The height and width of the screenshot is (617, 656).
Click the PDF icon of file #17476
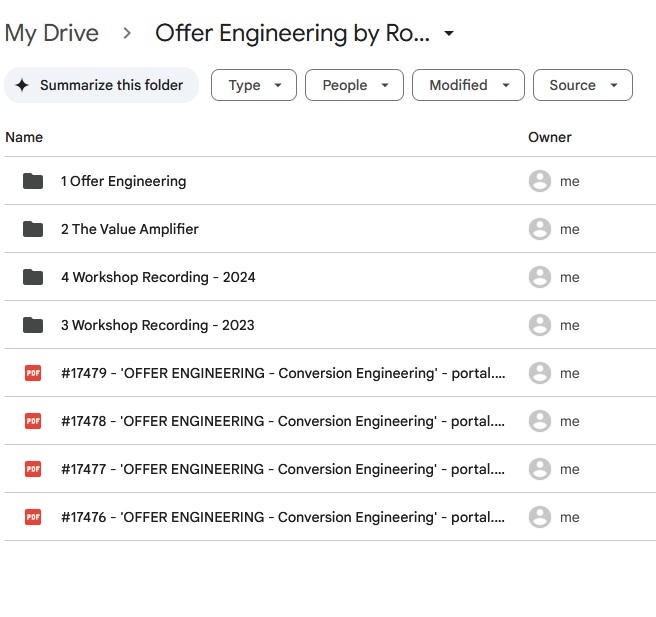(33, 517)
